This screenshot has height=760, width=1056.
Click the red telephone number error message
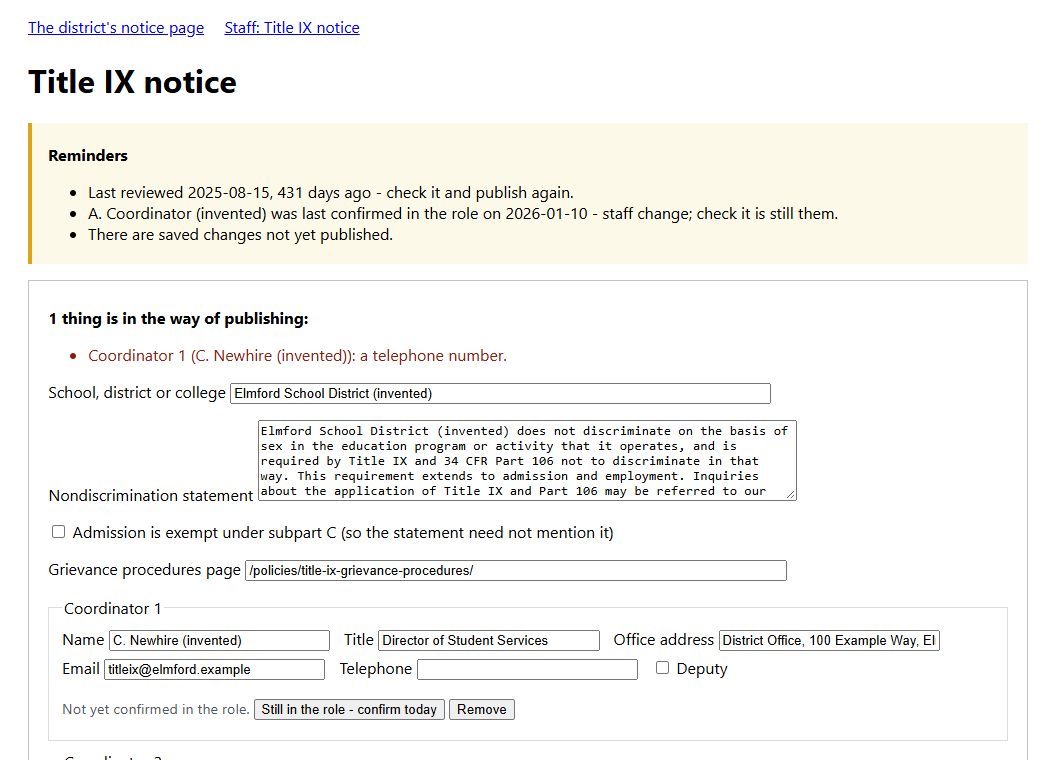coord(297,356)
